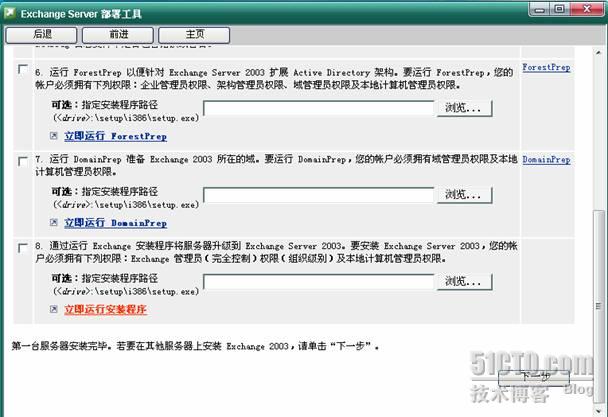The width and height of the screenshot is (608, 417).
Task: Check the step 6 ForestPrep checkbox
Action: pyautogui.click(x=23, y=69)
